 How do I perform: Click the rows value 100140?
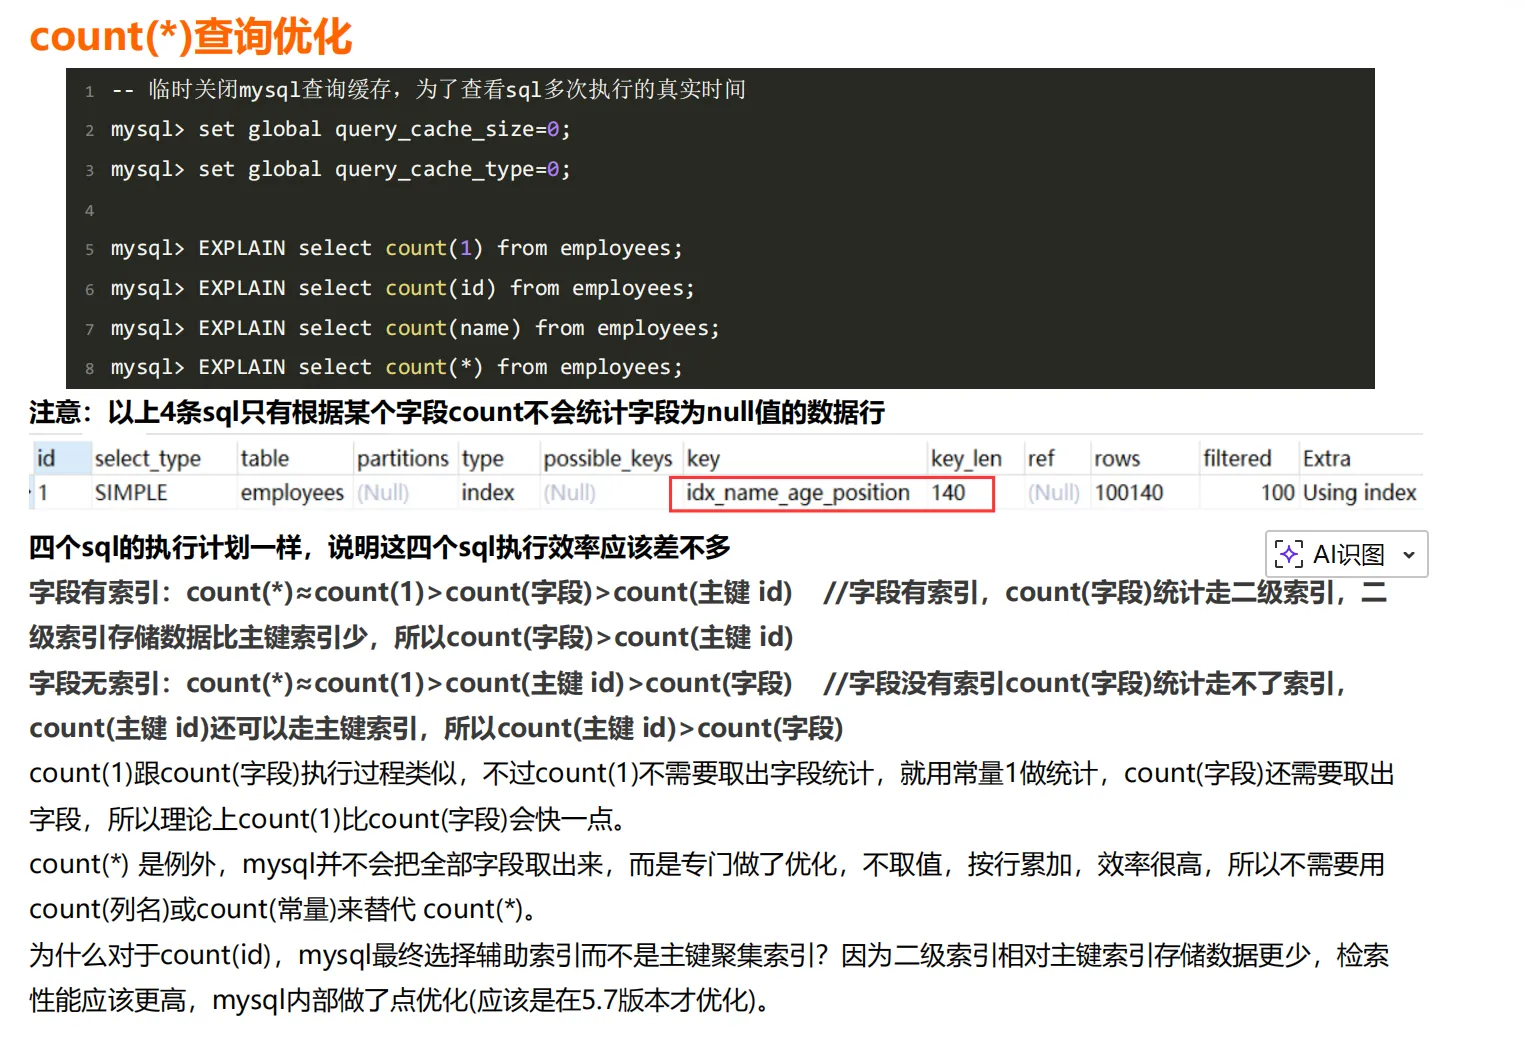point(1129,493)
